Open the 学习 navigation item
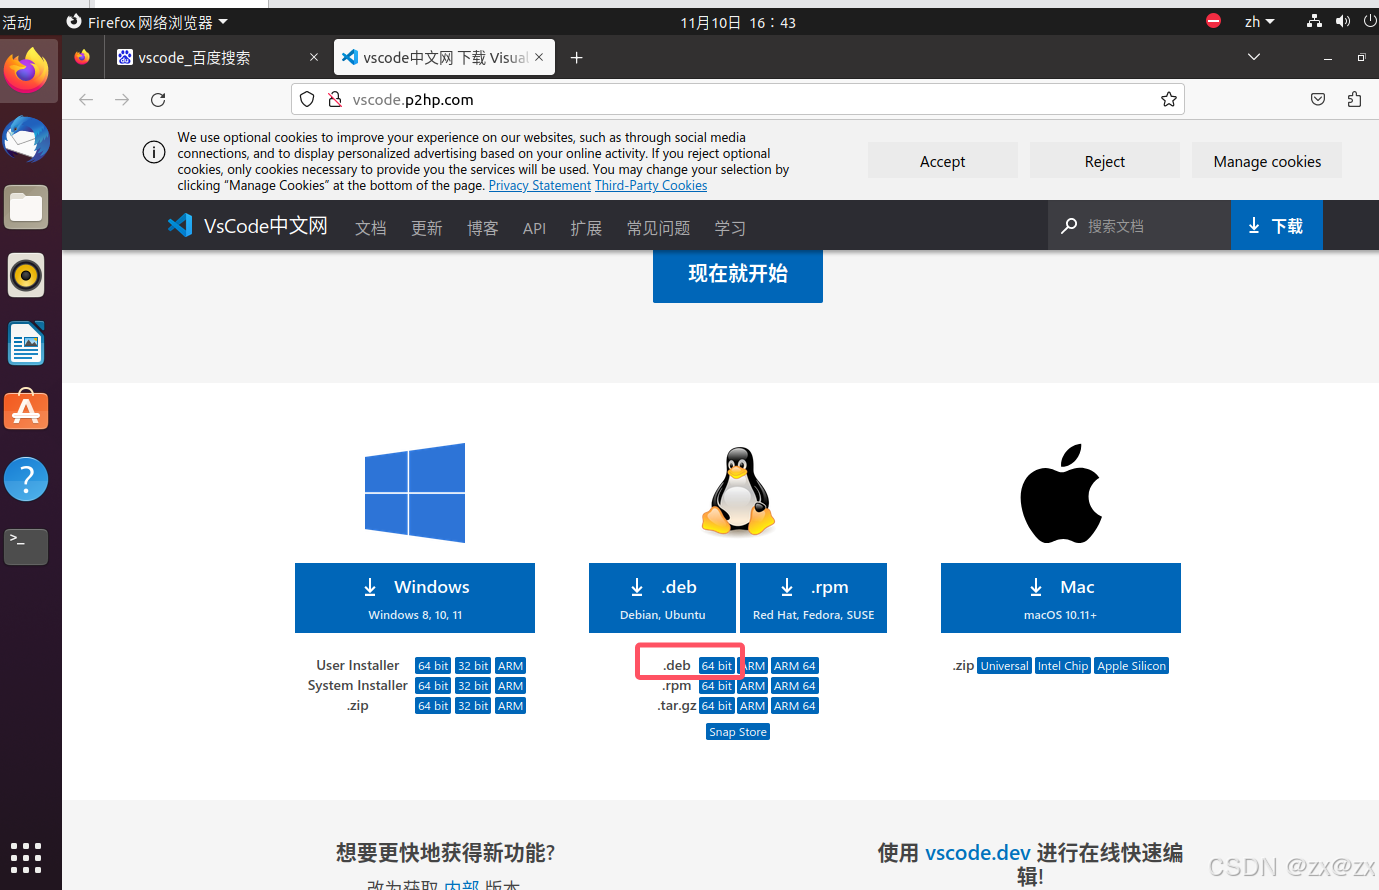The image size is (1379, 890). point(730,228)
